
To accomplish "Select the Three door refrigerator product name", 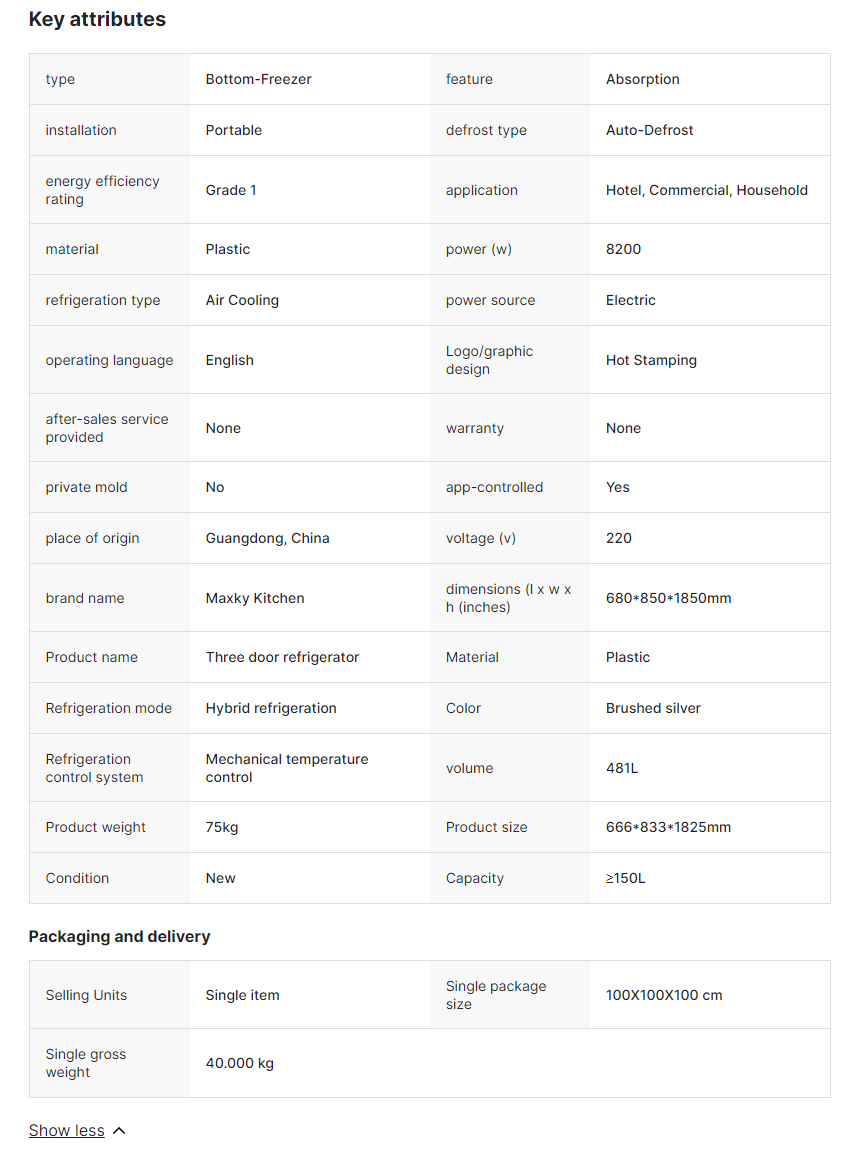I will pyautogui.click(x=282, y=657).
